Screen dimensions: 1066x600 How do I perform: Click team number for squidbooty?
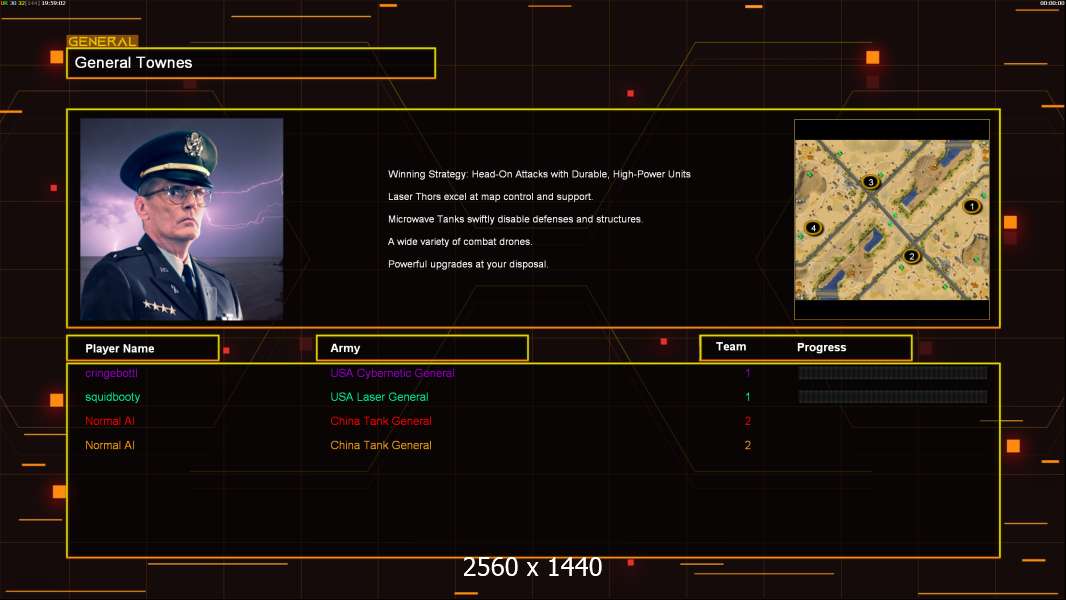[747, 397]
